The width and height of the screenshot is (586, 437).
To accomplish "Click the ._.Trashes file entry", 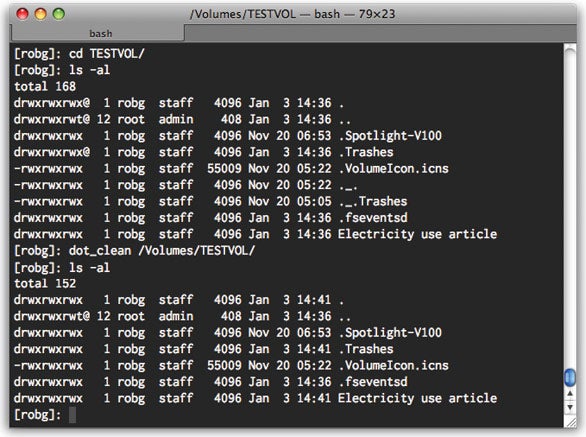I will 373,201.
